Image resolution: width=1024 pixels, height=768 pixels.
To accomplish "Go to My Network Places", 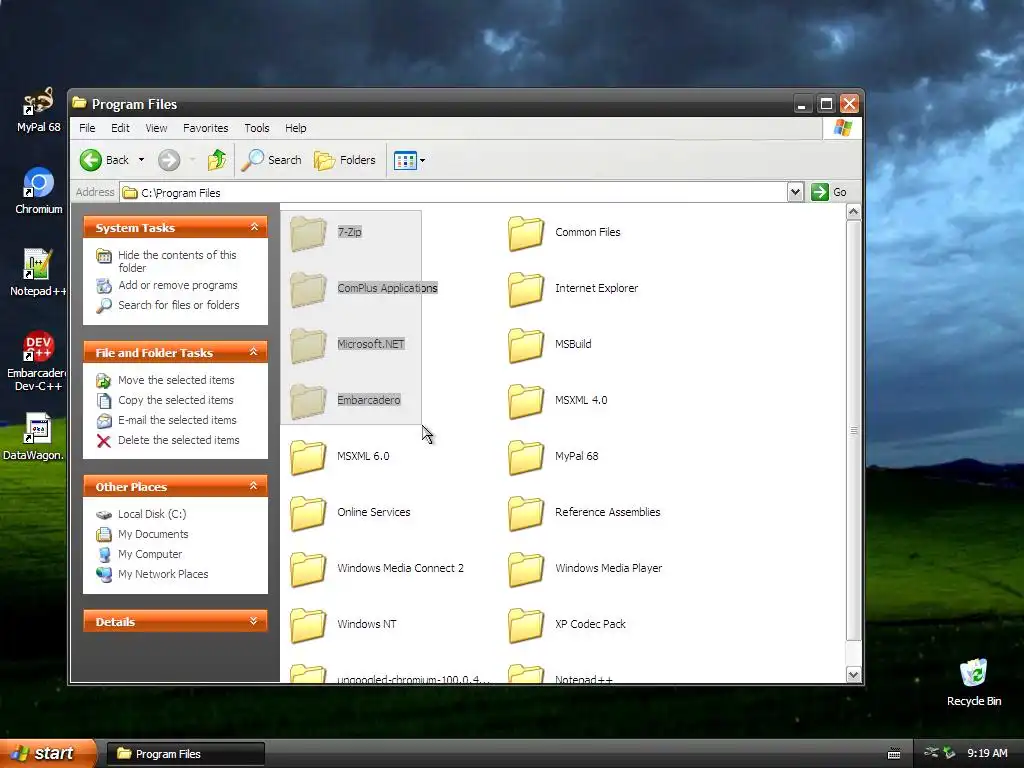I will [x=163, y=574].
